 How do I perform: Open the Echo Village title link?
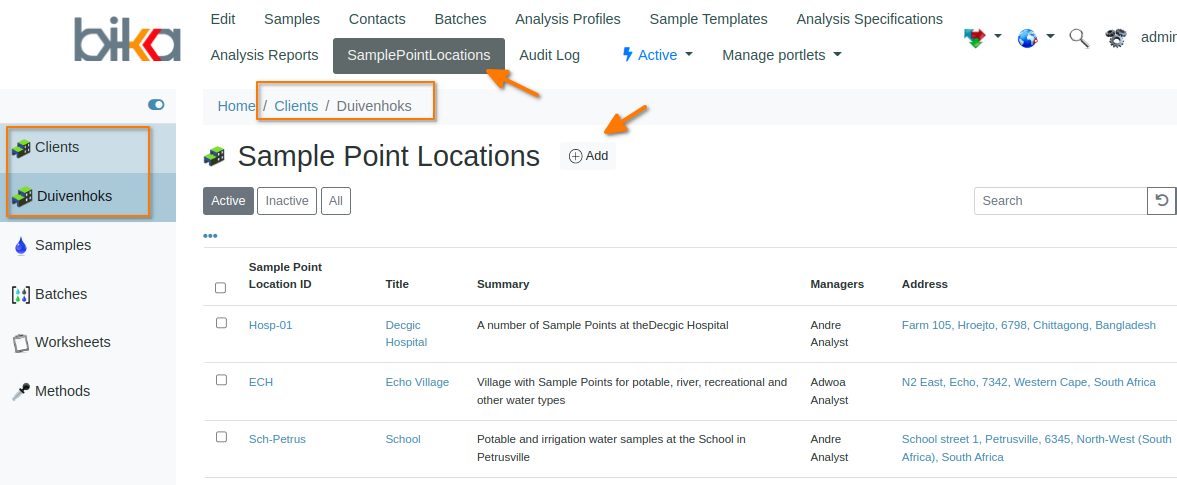tap(417, 382)
